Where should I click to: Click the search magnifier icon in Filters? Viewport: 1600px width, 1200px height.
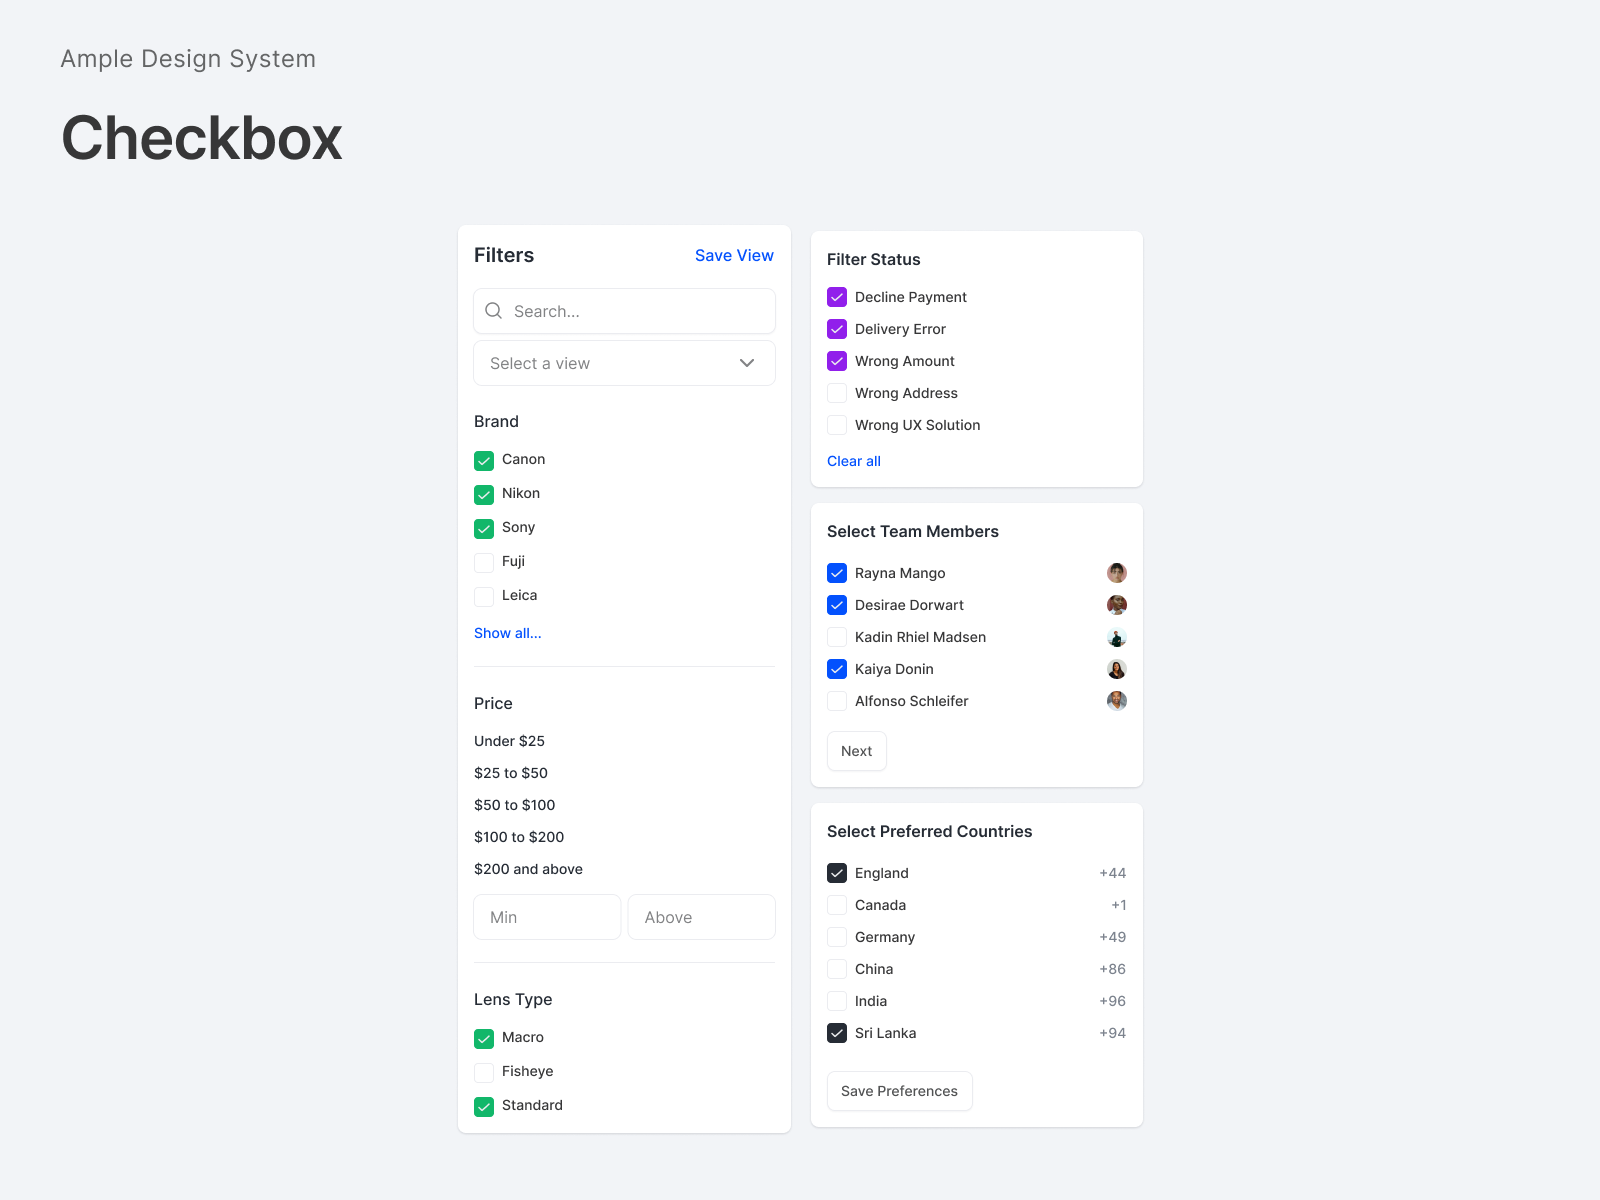coord(493,311)
